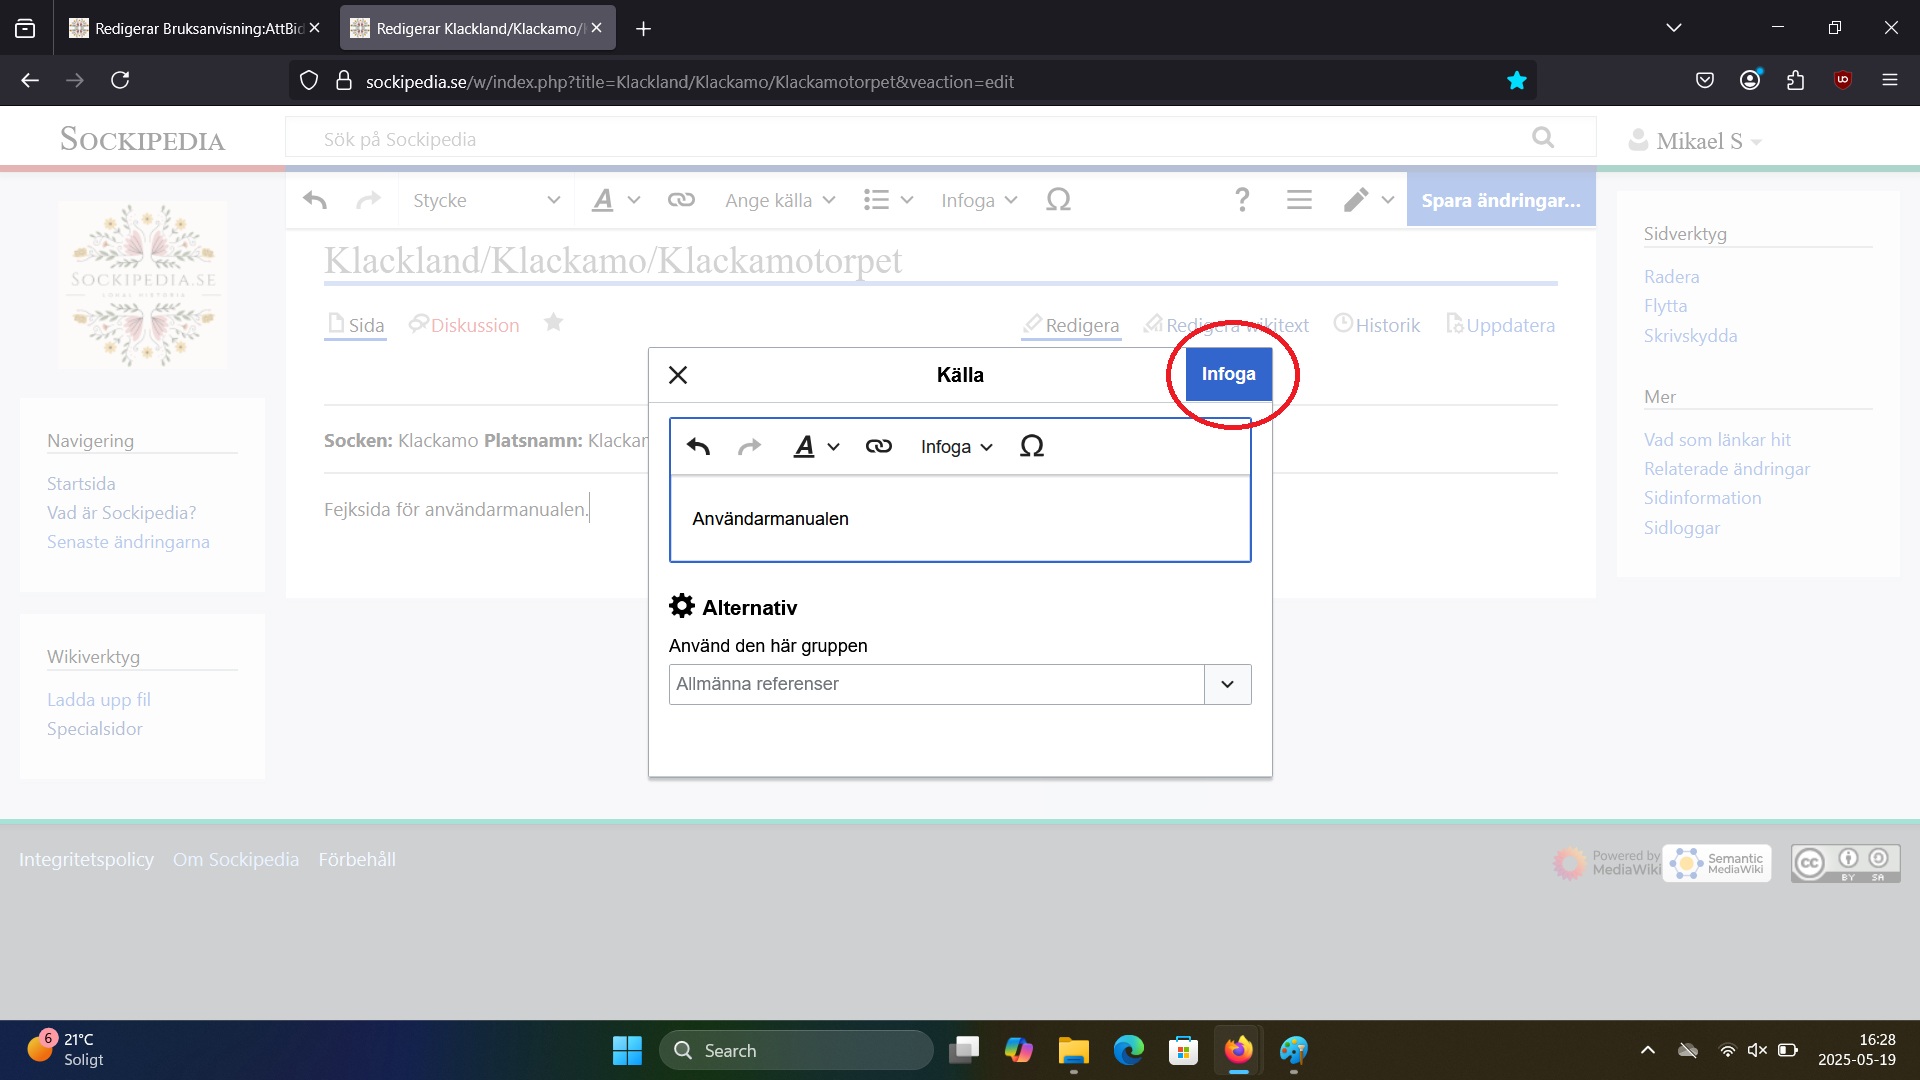Viewport: 1920px width, 1080px height.
Task: Open Firefox extensions puzzle icon
Action: pyautogui.click(x=1795, y=81)
